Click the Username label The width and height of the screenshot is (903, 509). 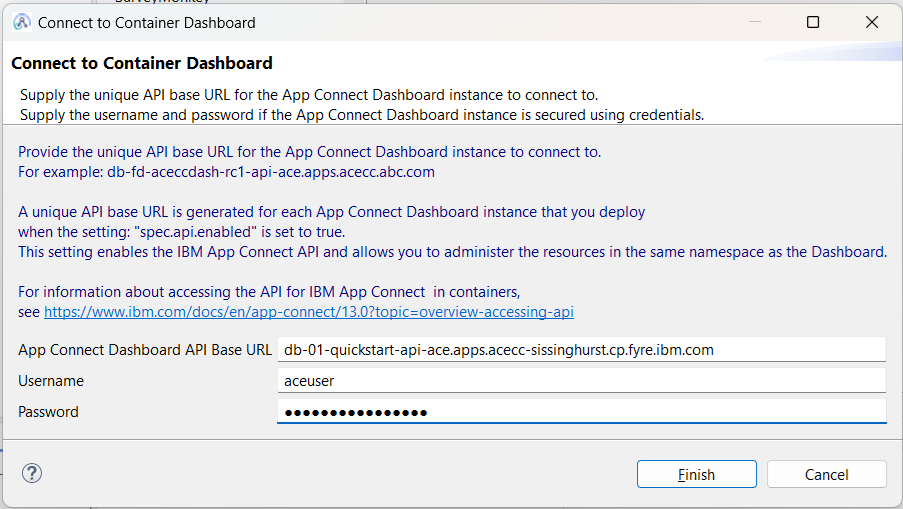click(x=51, y=381)
